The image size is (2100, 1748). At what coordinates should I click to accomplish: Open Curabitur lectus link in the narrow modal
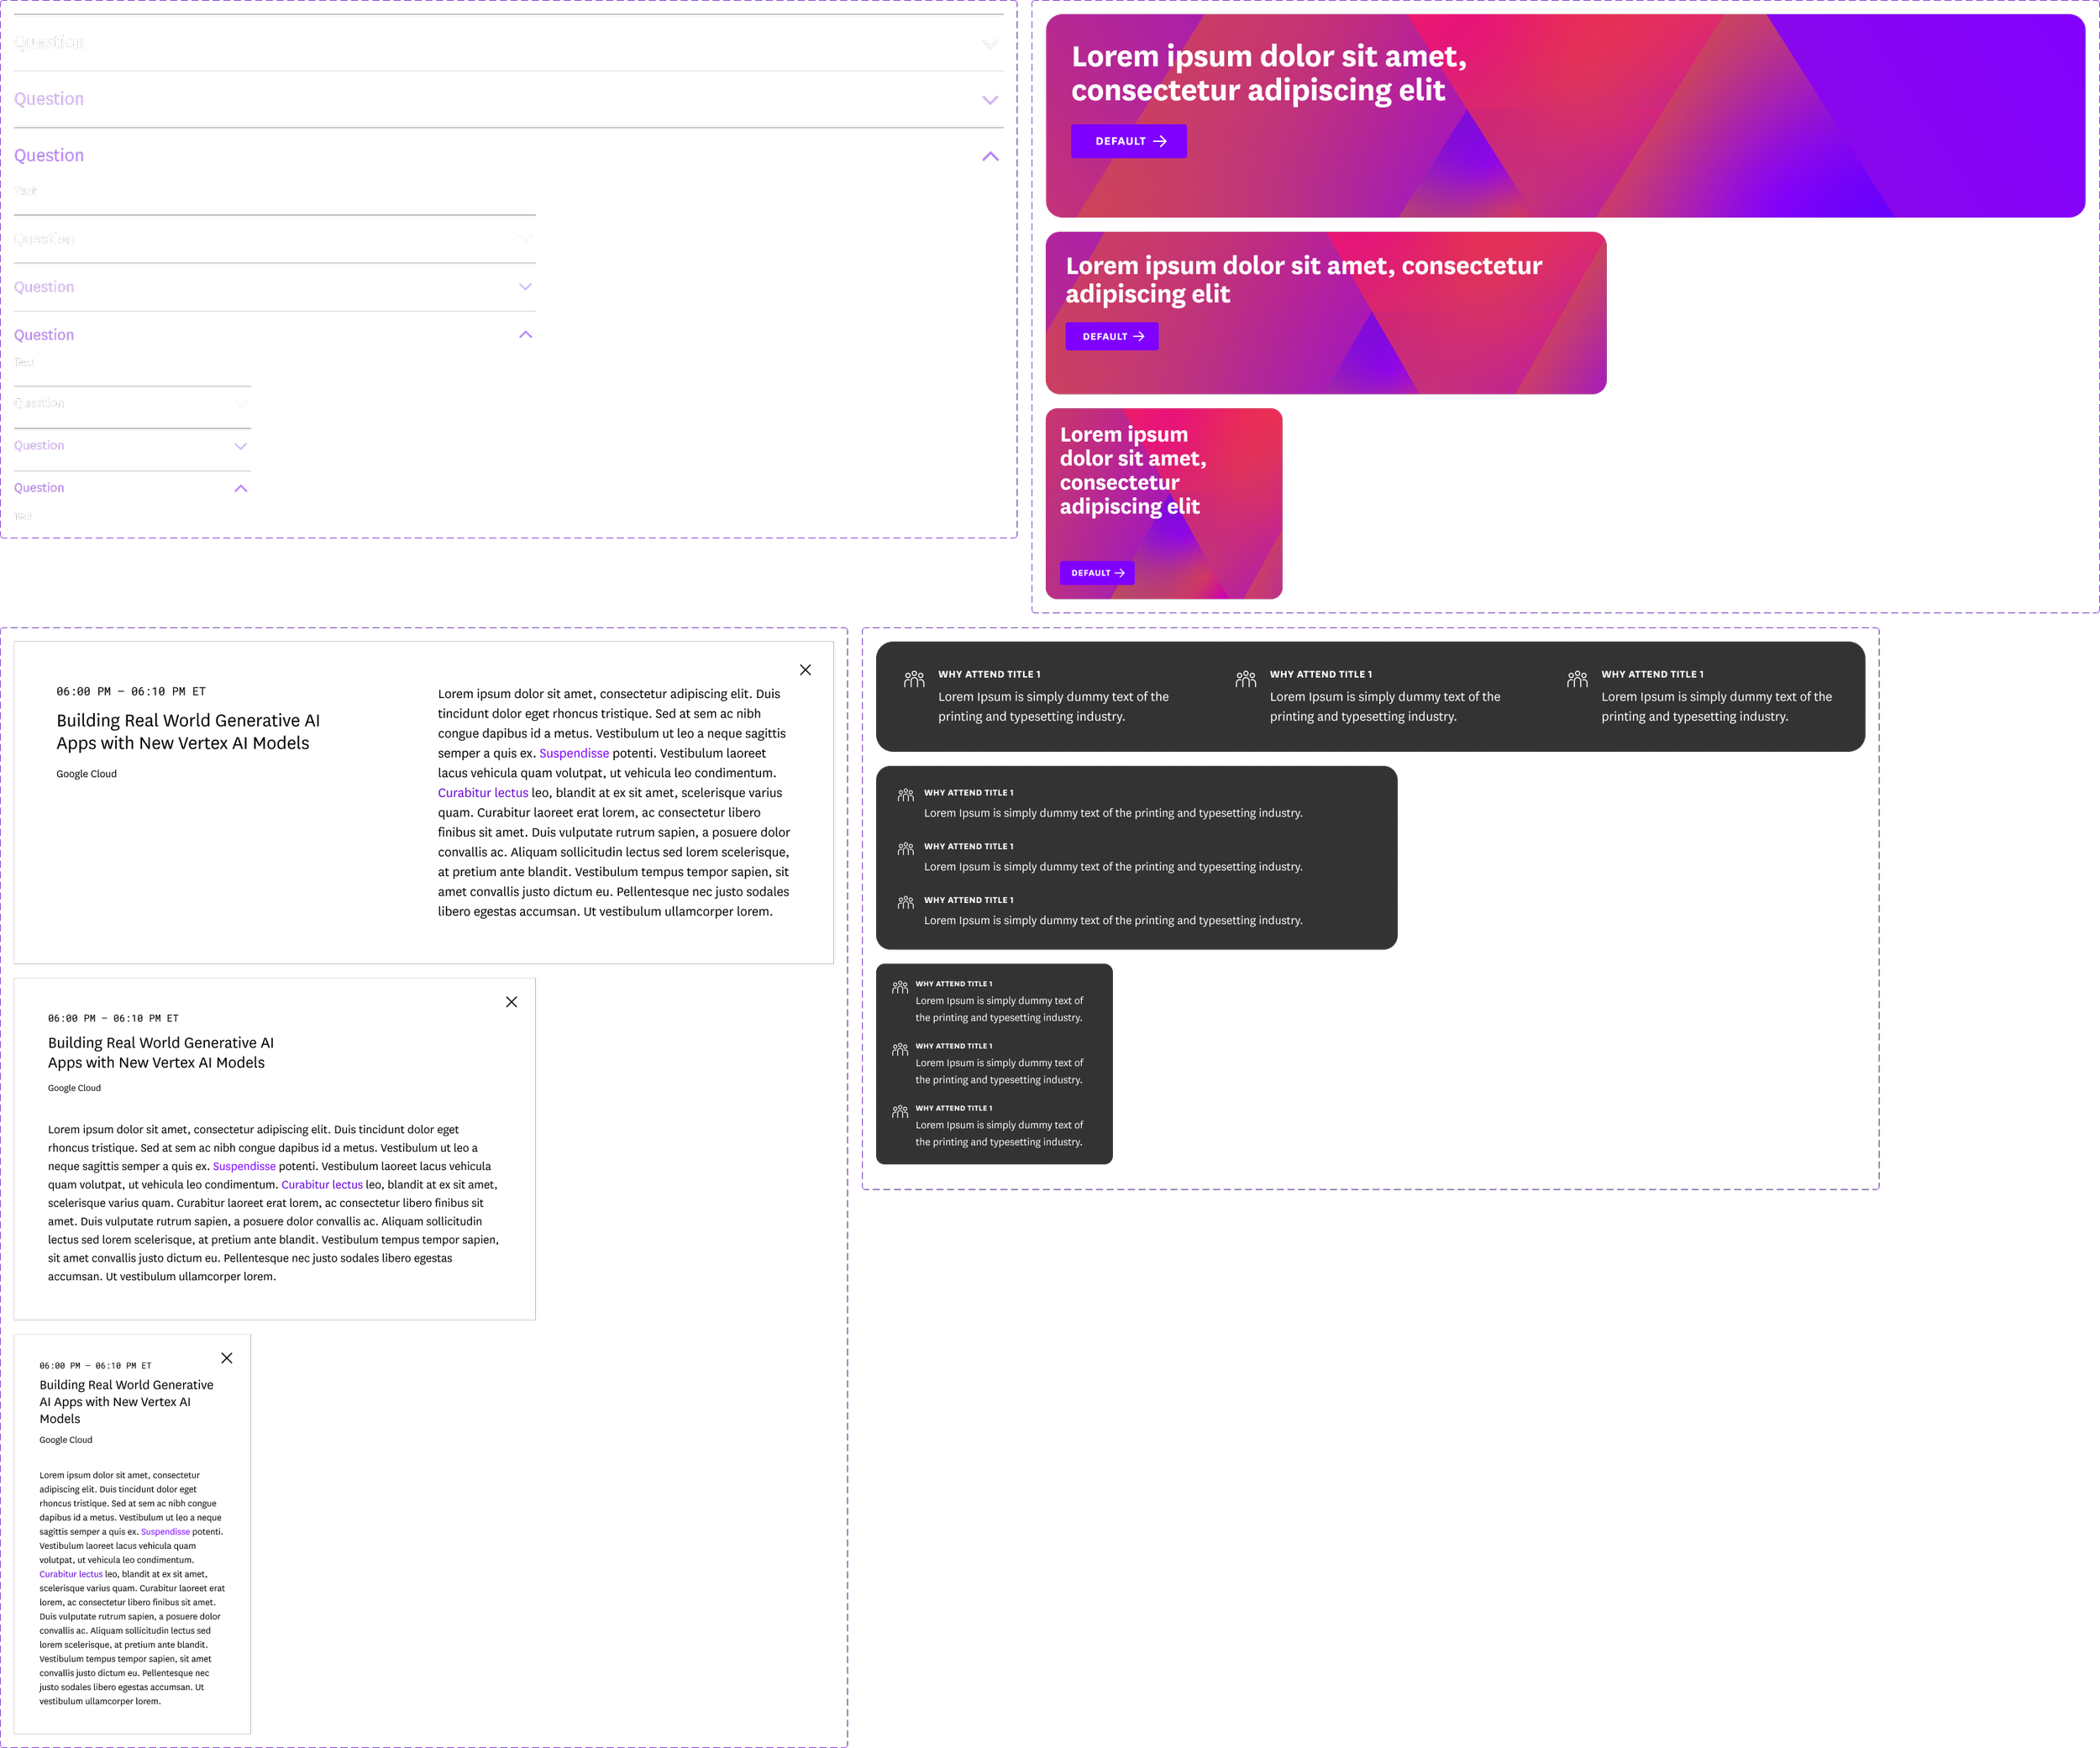point(71,1574)
